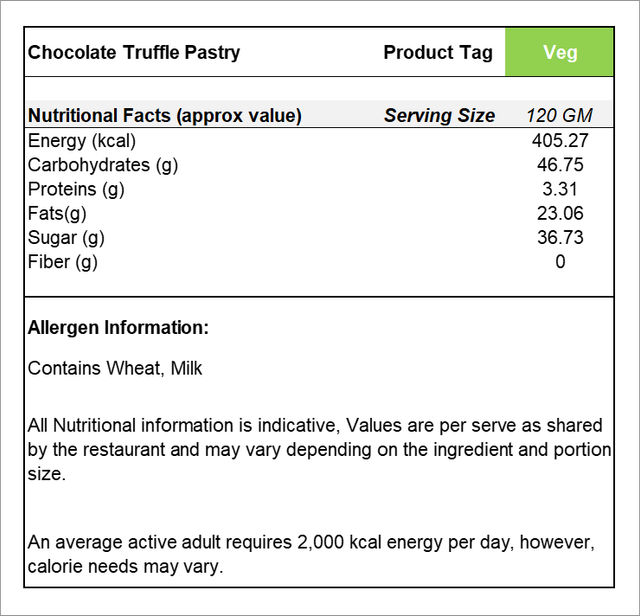Click the Fats(g) label
Viewport: 640px width, 616px height.
click(x=57, y=213)
